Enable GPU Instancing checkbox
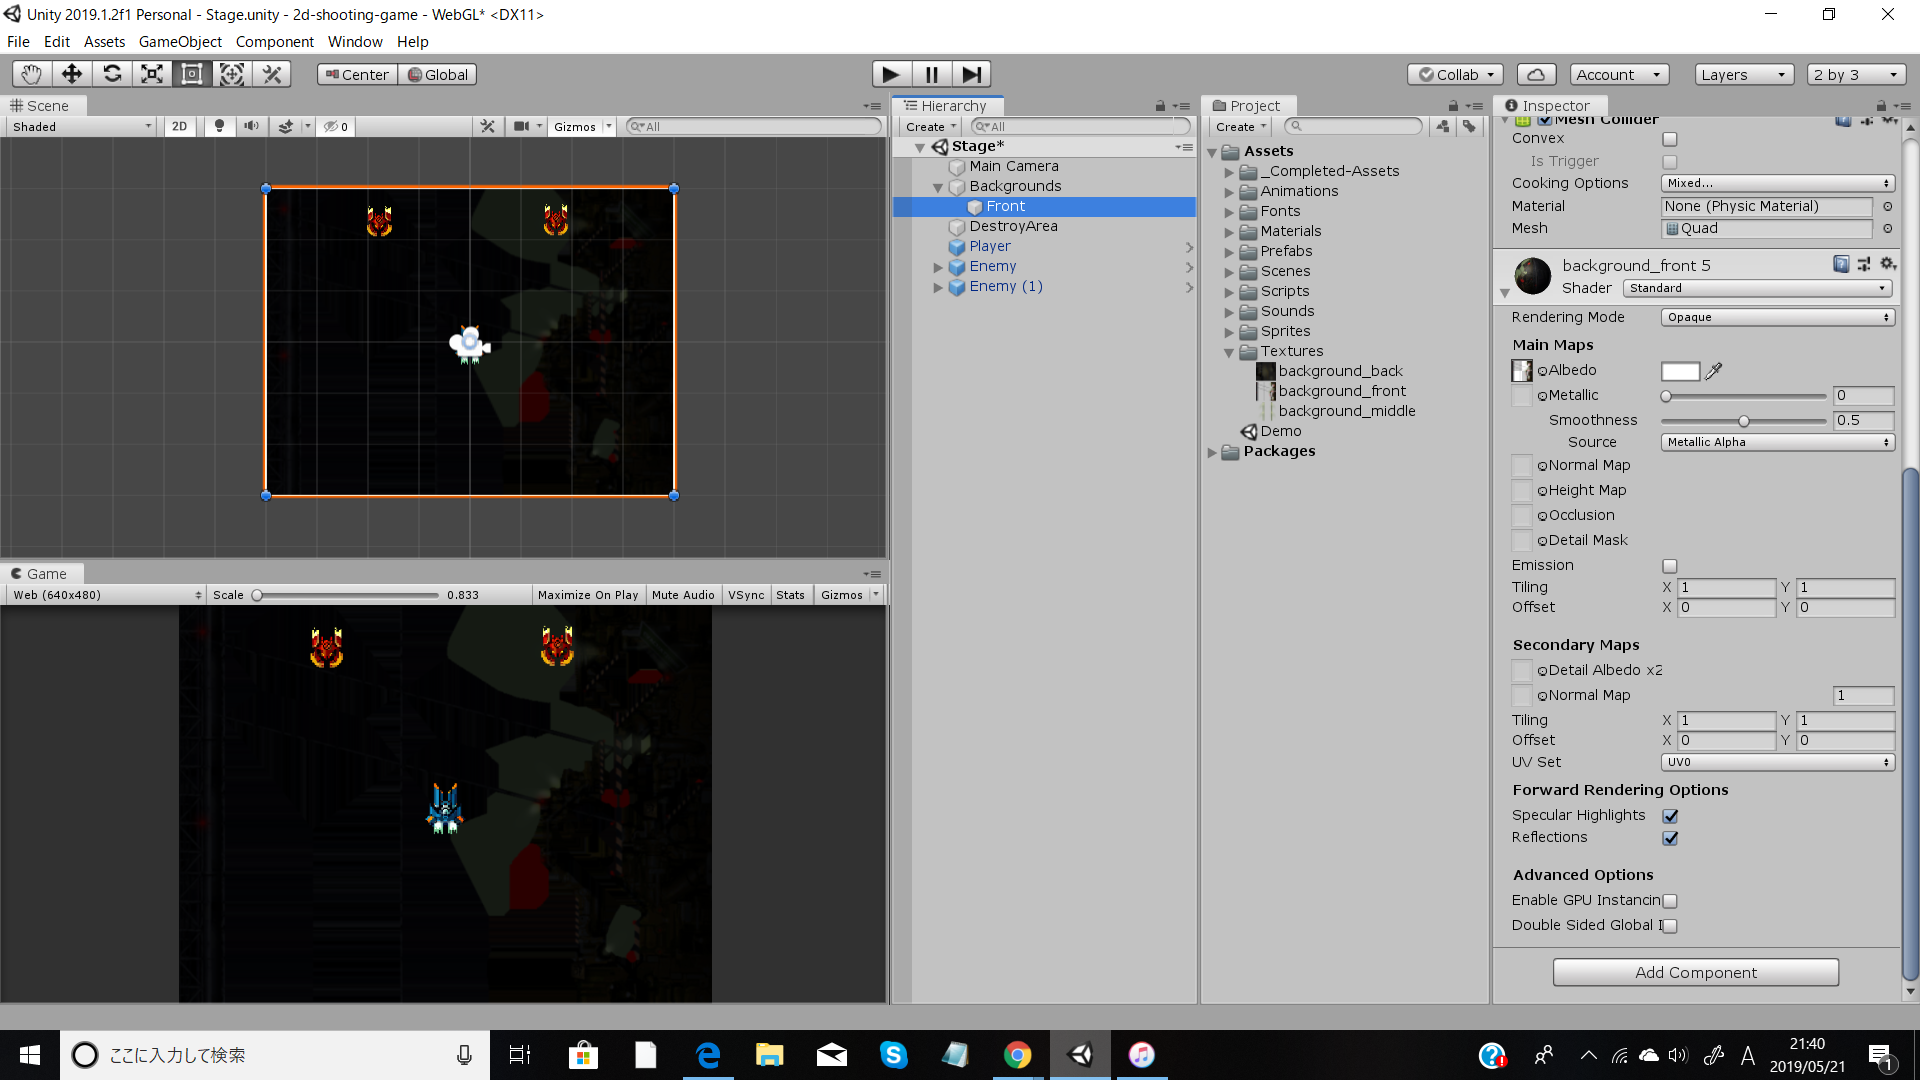The width and height of the screenshot is (1920, 1080). point(1669,901)
